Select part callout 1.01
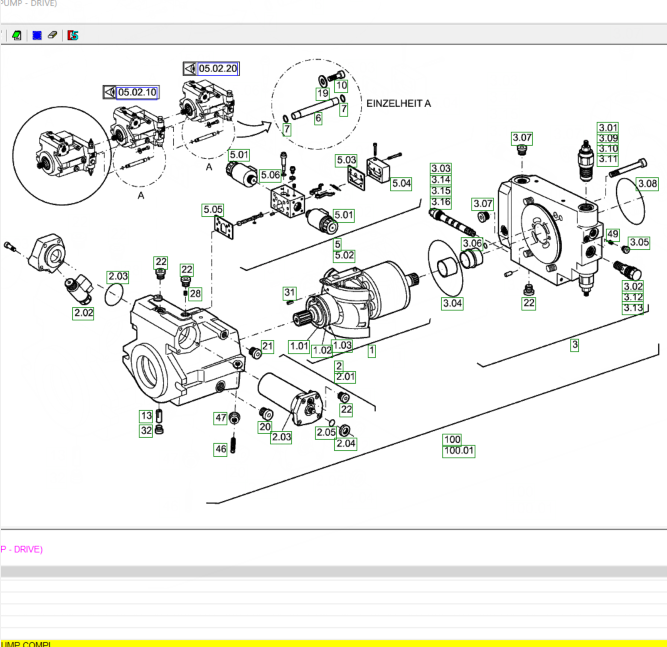Viewport: 667px width, 647px height. click(299, 346)
